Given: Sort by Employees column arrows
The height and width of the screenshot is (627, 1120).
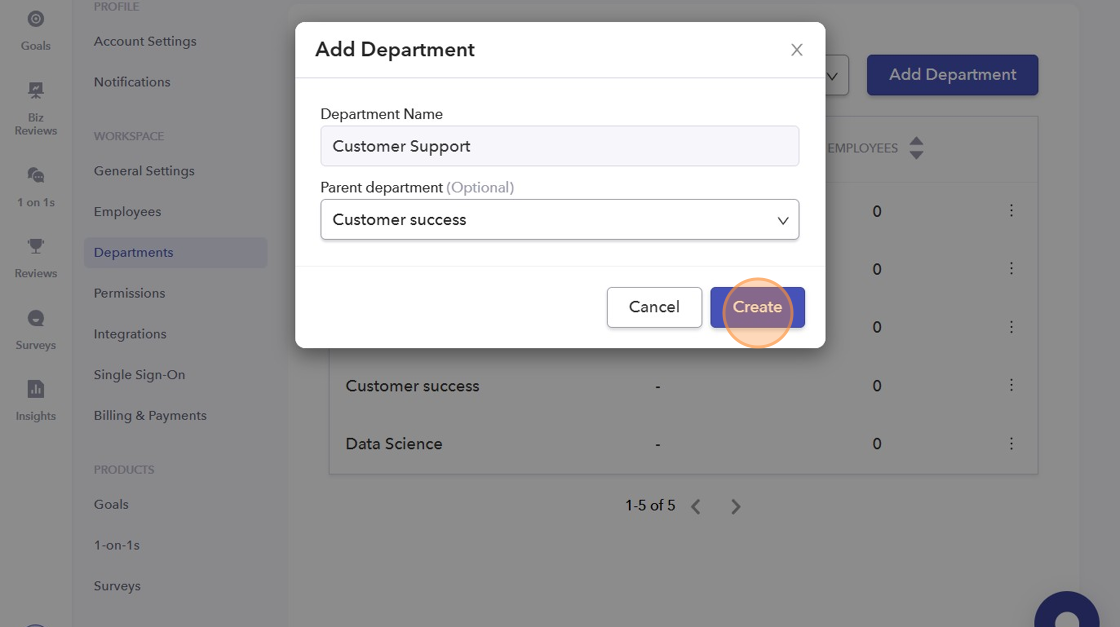Looking at the screenshot, I should pyautogui.click(x=916, y=148).
